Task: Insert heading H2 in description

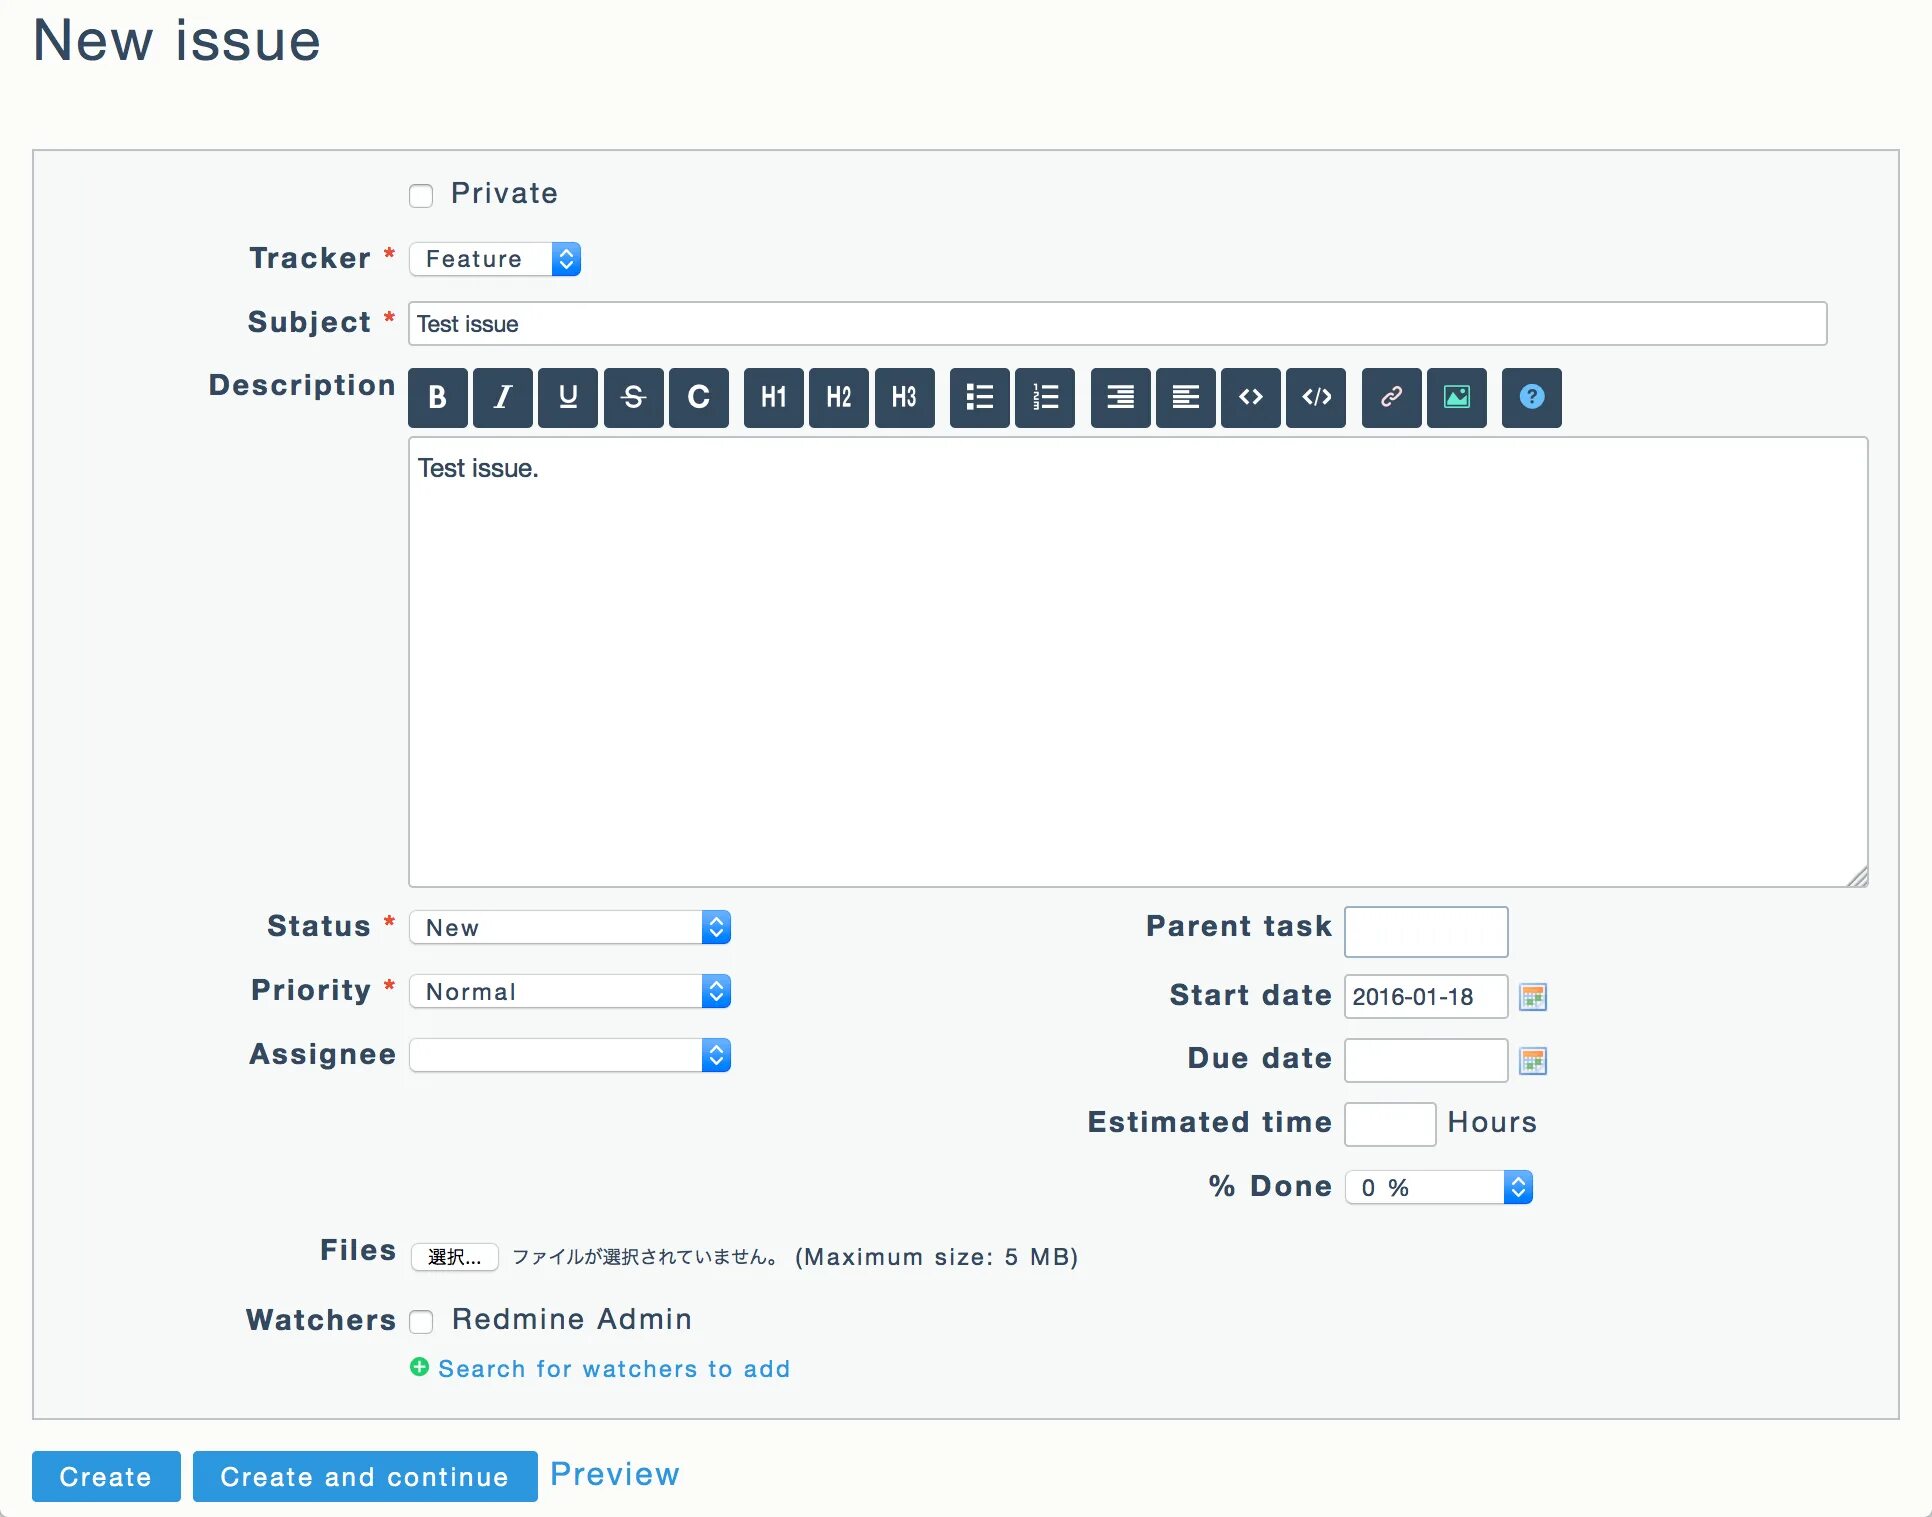Action: tap(838, 397)
